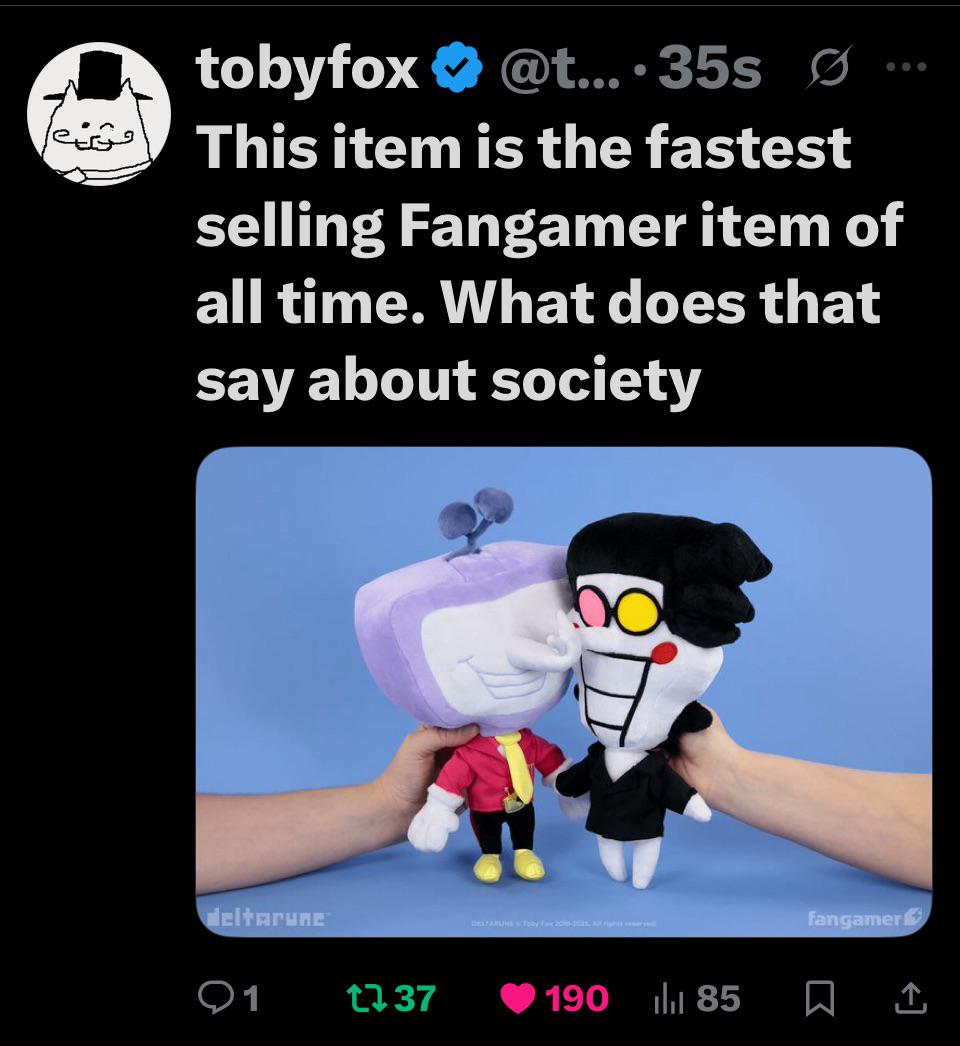Bookmark this tobyfox post

820,999
